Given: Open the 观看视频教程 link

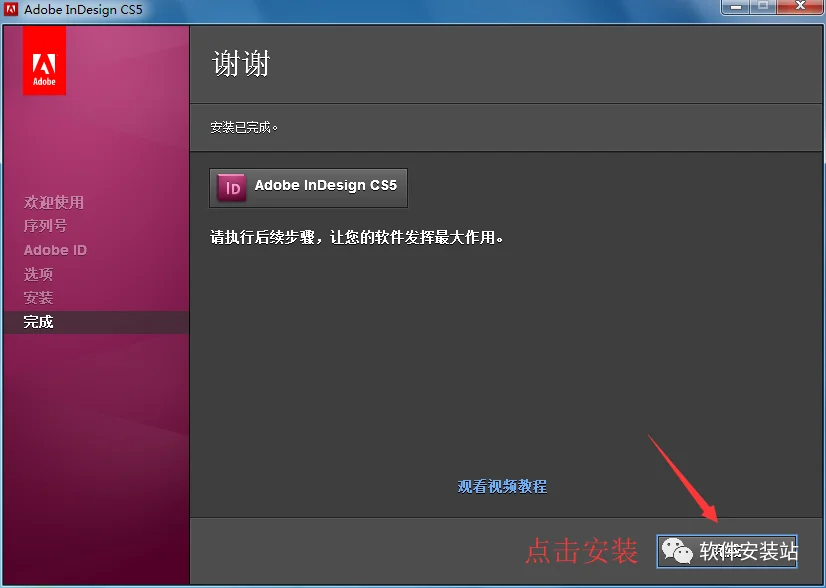Looking at the screenshot, I should 502,486.
